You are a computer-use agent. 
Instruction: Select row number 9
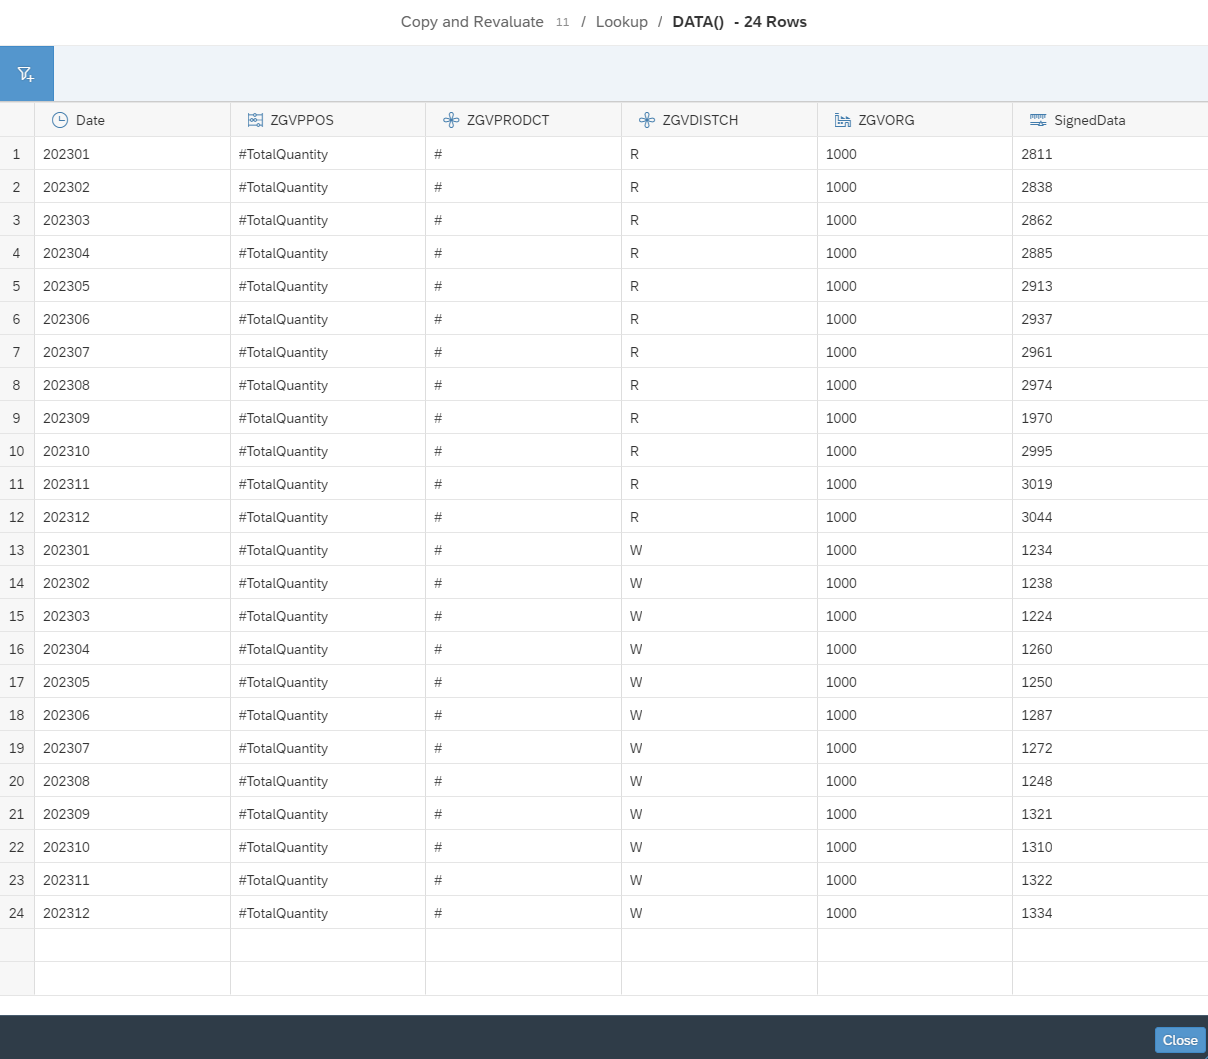(x=16, y=418)
